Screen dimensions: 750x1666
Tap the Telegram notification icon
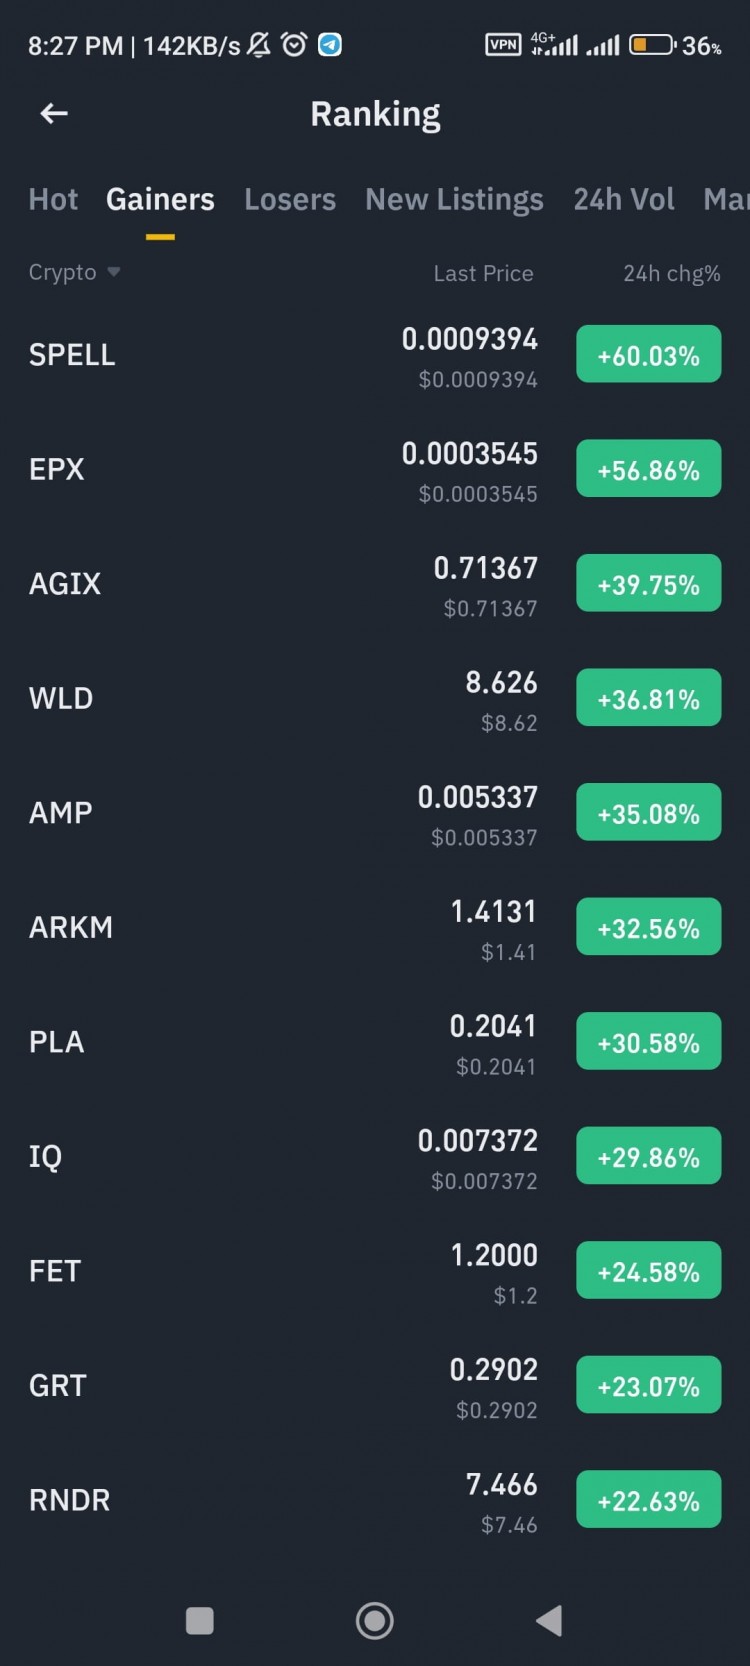tap(330, 45)
